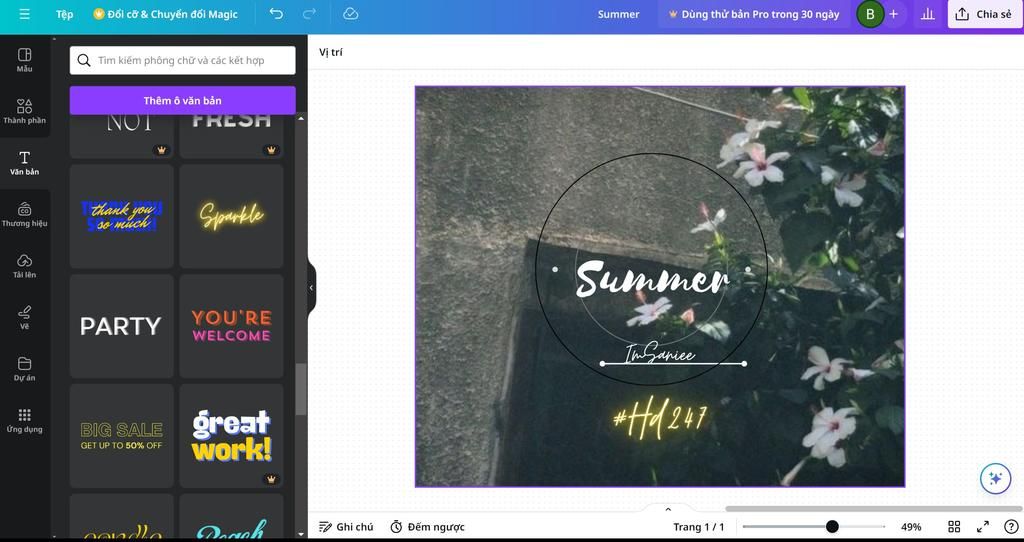Open the B account avatar
The height and width of the screenshot is (542, 1024).
[870, 14]
